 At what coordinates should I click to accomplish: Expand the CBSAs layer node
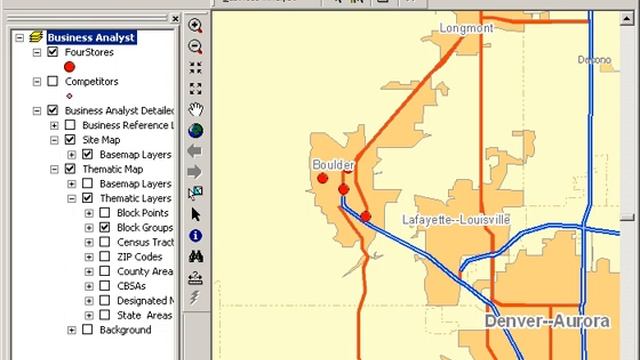tap(89, 286)
